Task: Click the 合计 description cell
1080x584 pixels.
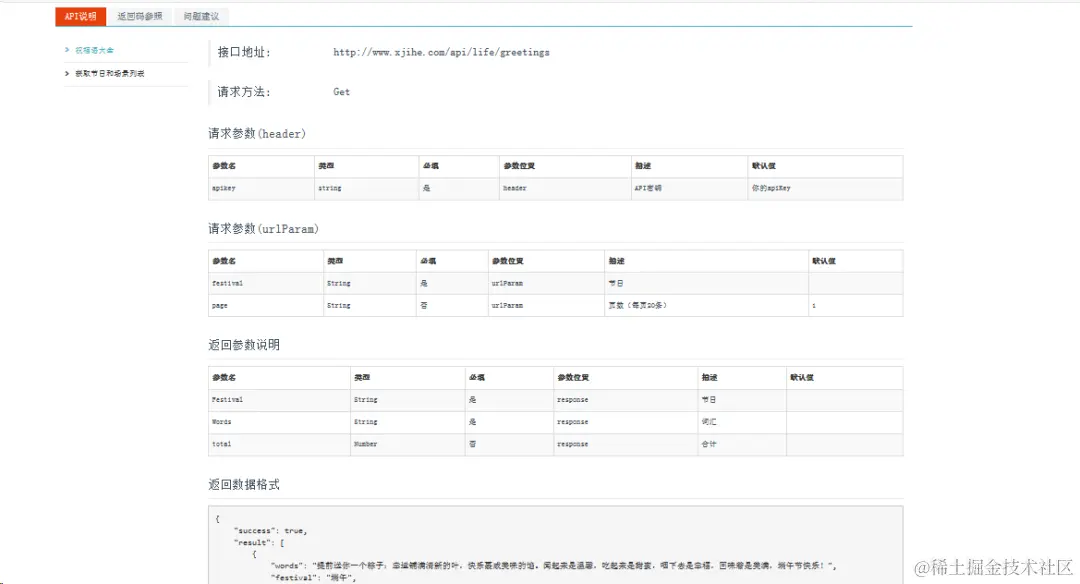Action: pos(742,444)
